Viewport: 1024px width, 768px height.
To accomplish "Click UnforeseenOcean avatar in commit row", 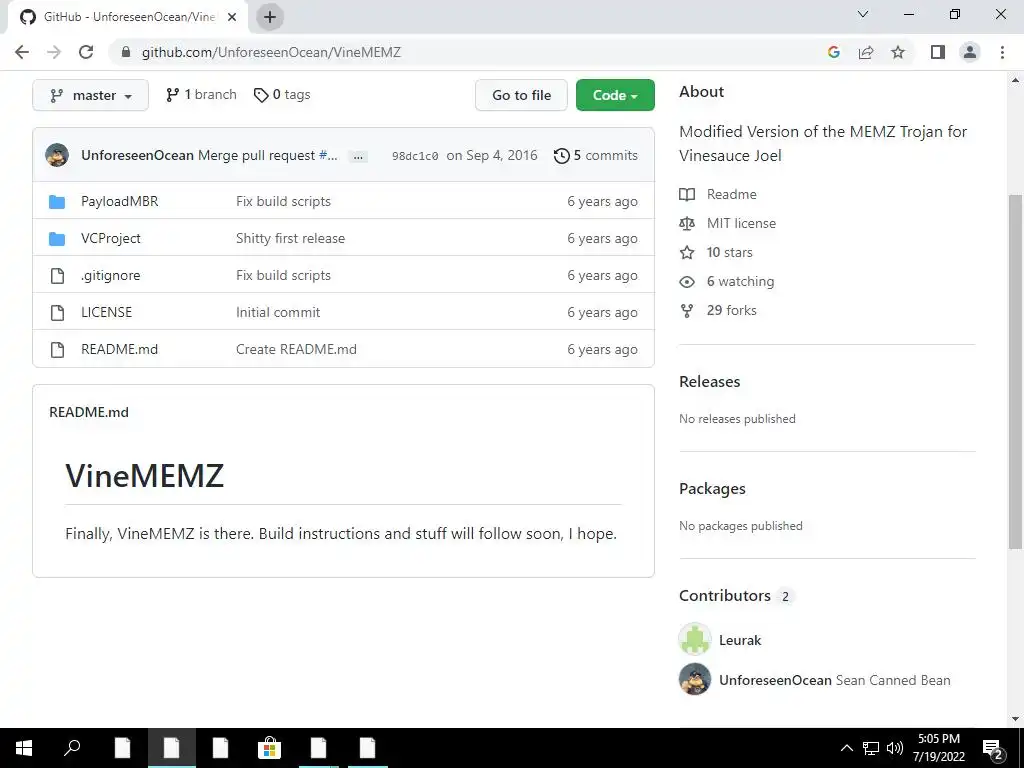I will point(57,155).
